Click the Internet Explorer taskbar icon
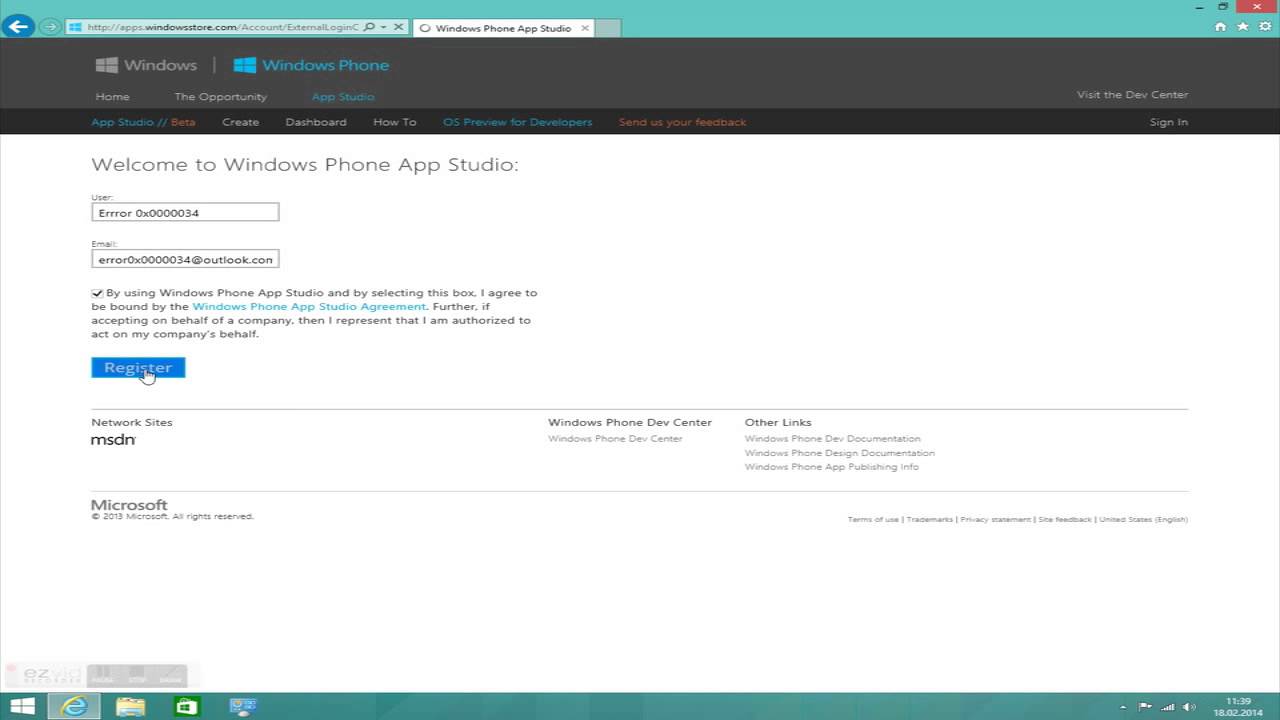 [x=74, y=706]
